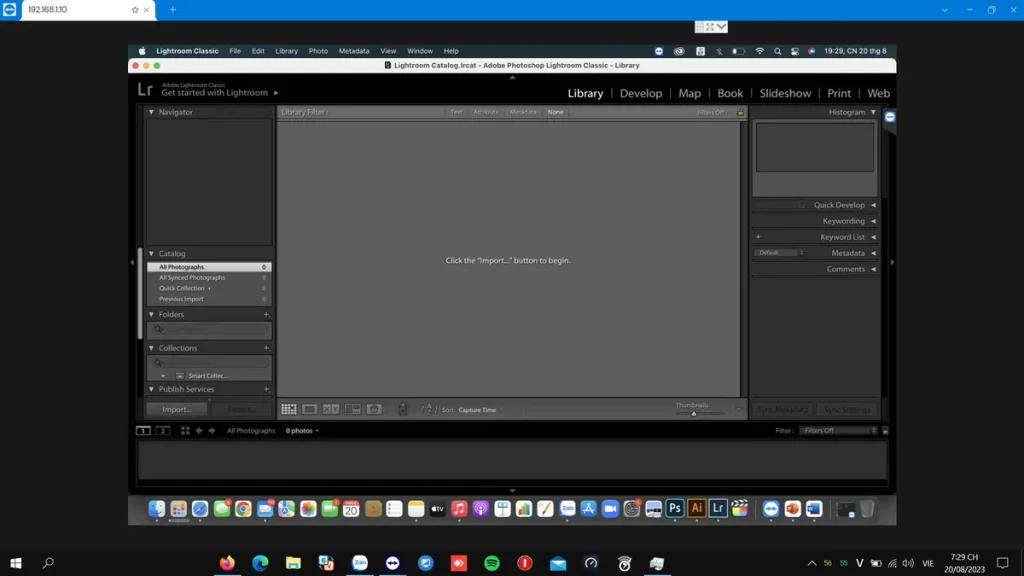Expand the Metadata panel
The image size is (1024, 576).
873,253
